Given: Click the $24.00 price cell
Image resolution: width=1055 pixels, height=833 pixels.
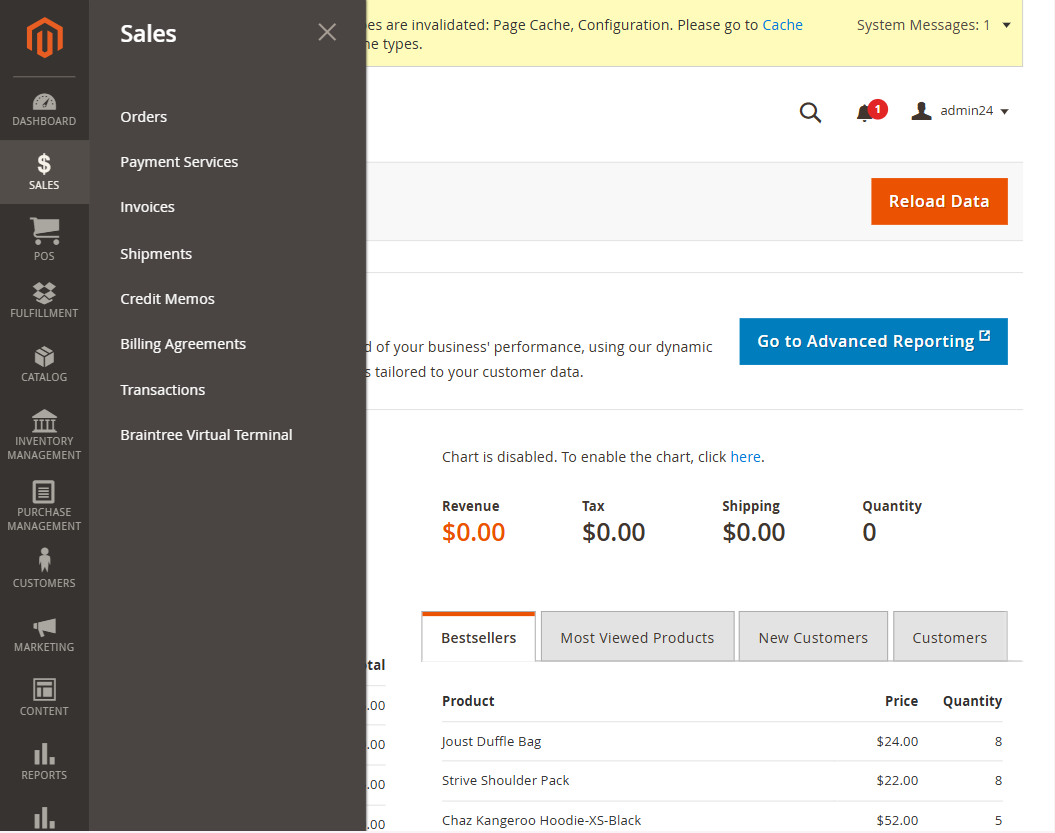Looking at the screenshot, I should click(898, 741).
